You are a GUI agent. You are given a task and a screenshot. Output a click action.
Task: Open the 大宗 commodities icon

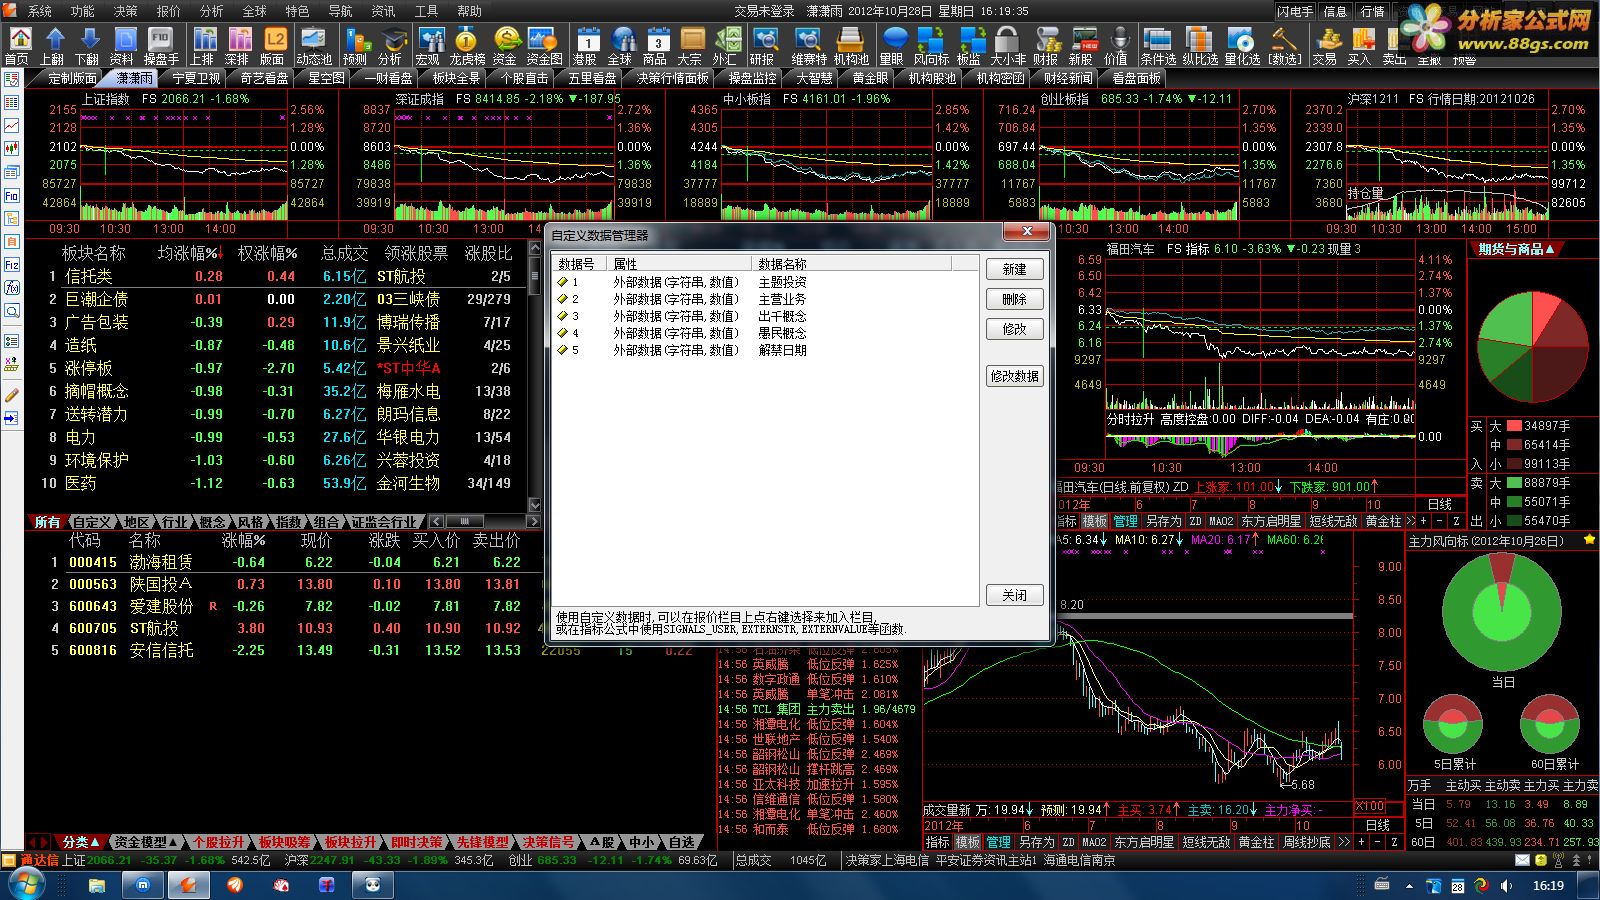691,46
